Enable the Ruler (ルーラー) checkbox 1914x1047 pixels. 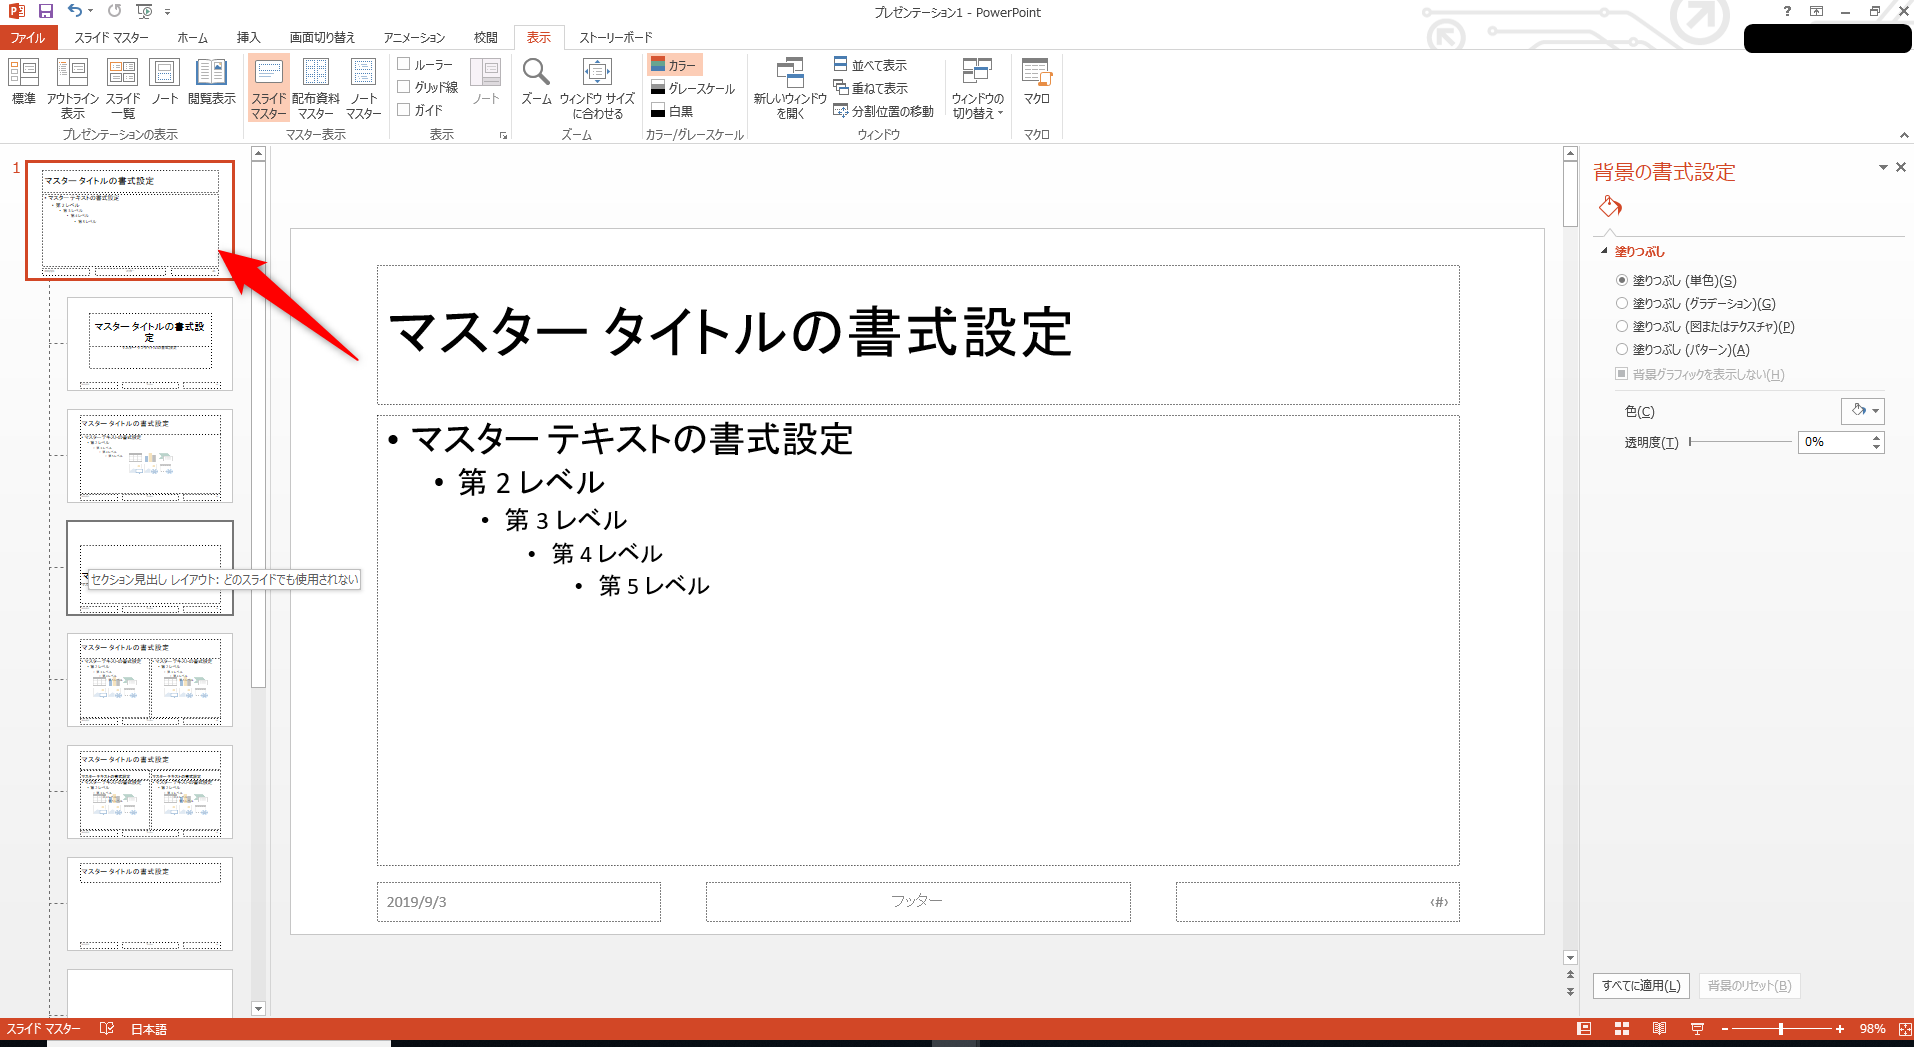[404, 64]
